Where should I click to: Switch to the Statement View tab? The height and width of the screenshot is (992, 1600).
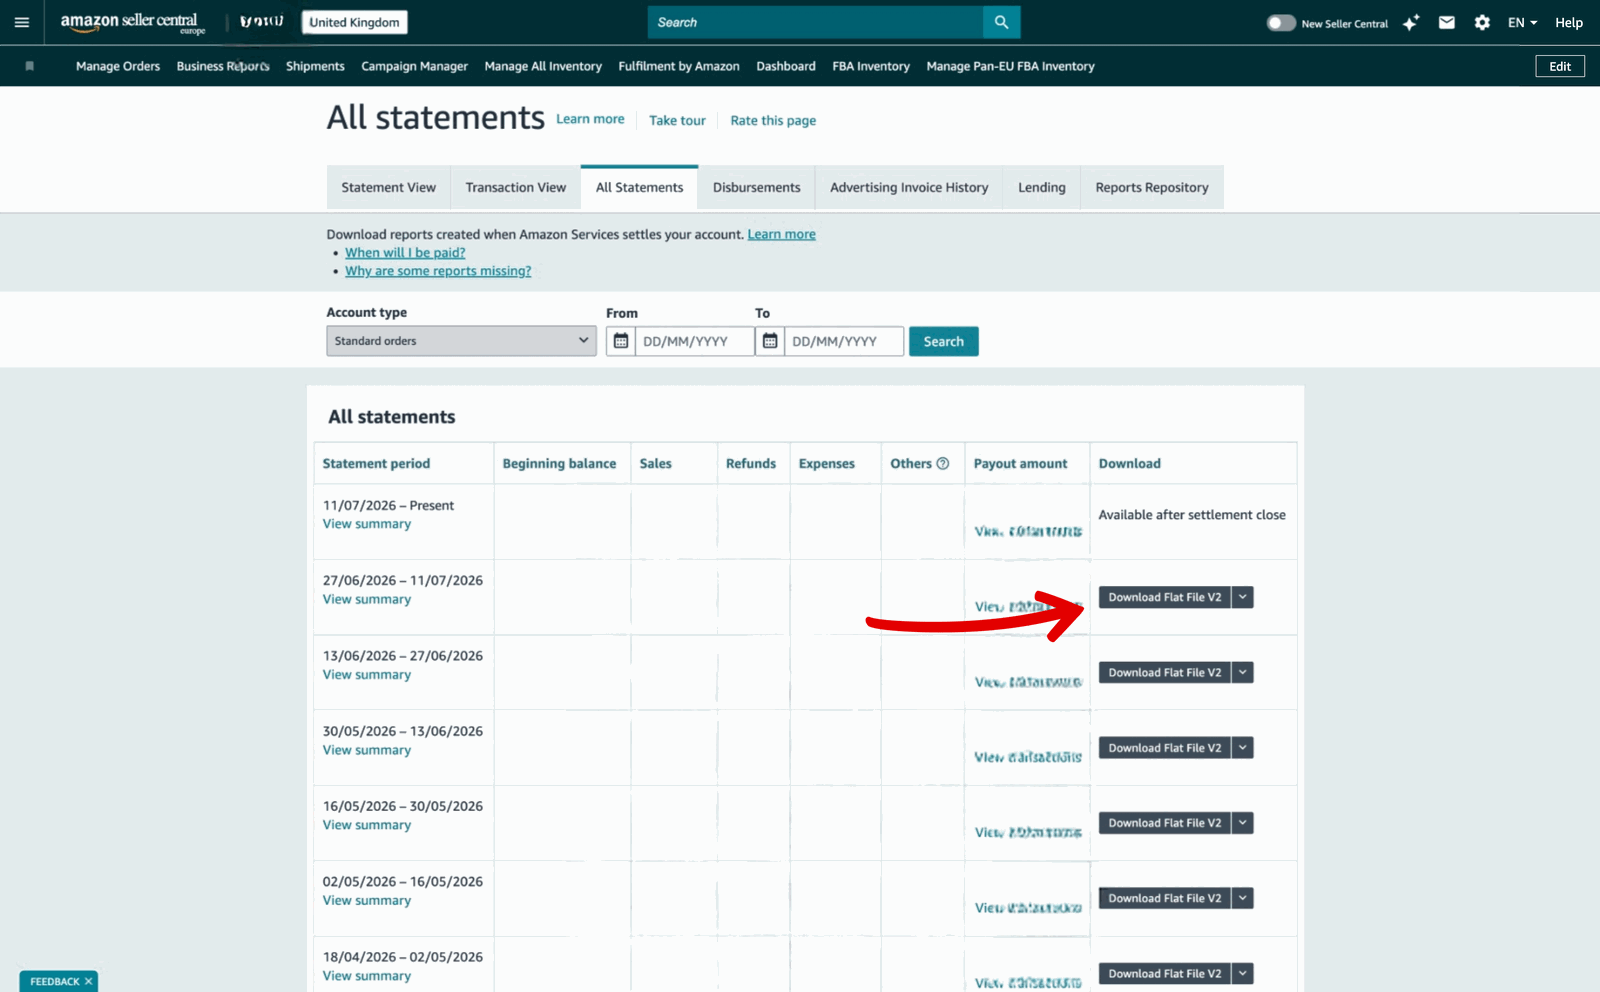(388, 187)
